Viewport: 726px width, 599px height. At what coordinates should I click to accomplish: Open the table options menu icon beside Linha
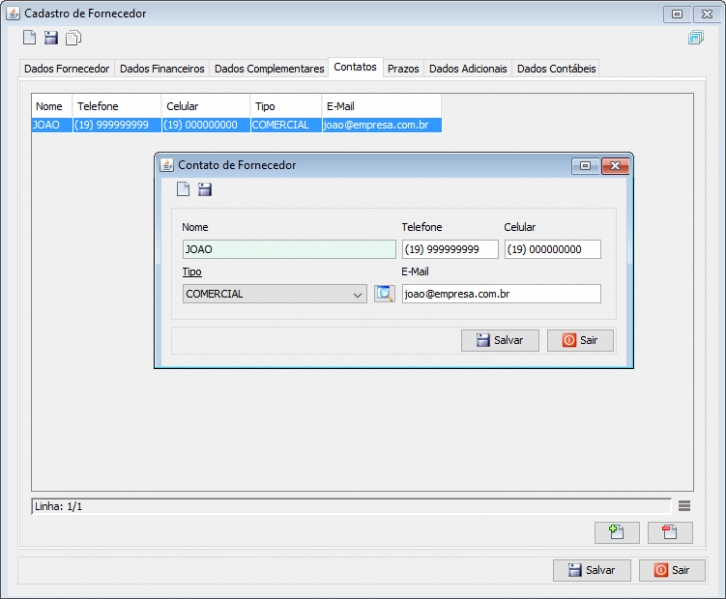(684, 506)
